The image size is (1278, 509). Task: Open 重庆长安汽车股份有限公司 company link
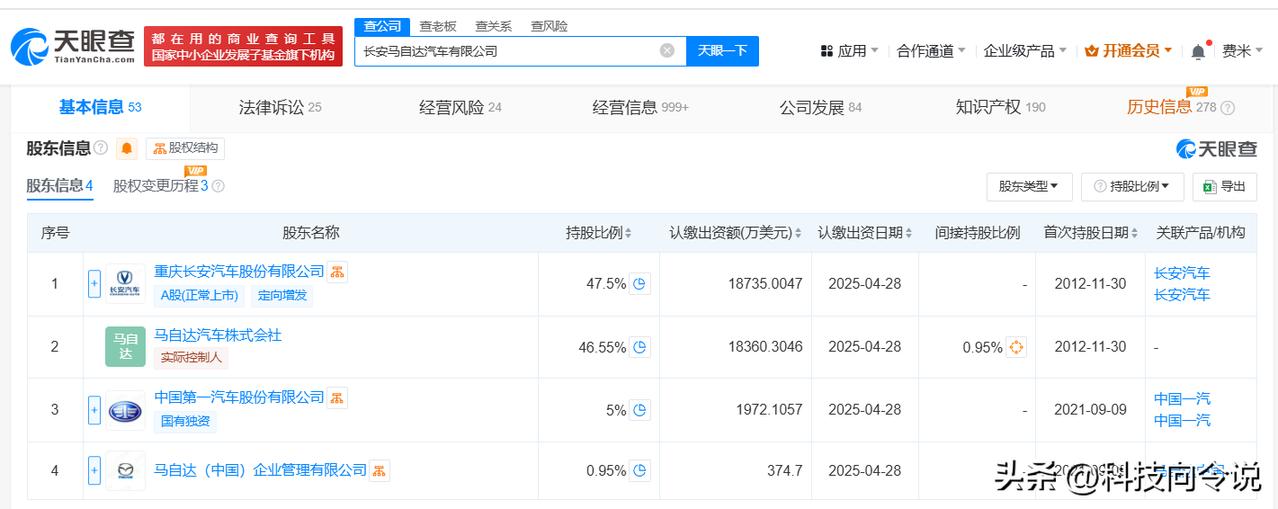point(239,271)
